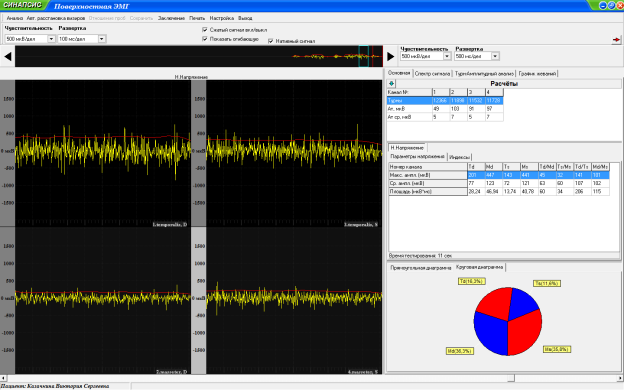Click the horizontal scrollbar thumb at the bottom
Viewport: 624px width, 390px height.
pyautogui.click(x=511, y=378)
